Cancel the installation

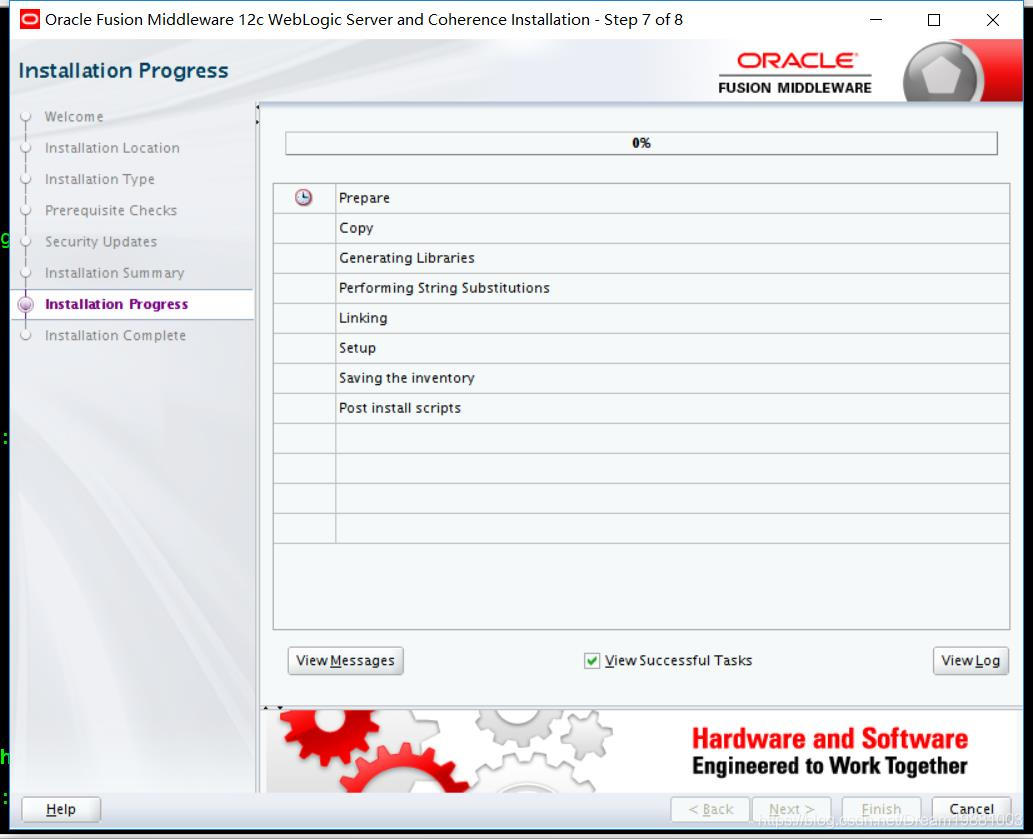coord(971,809)
